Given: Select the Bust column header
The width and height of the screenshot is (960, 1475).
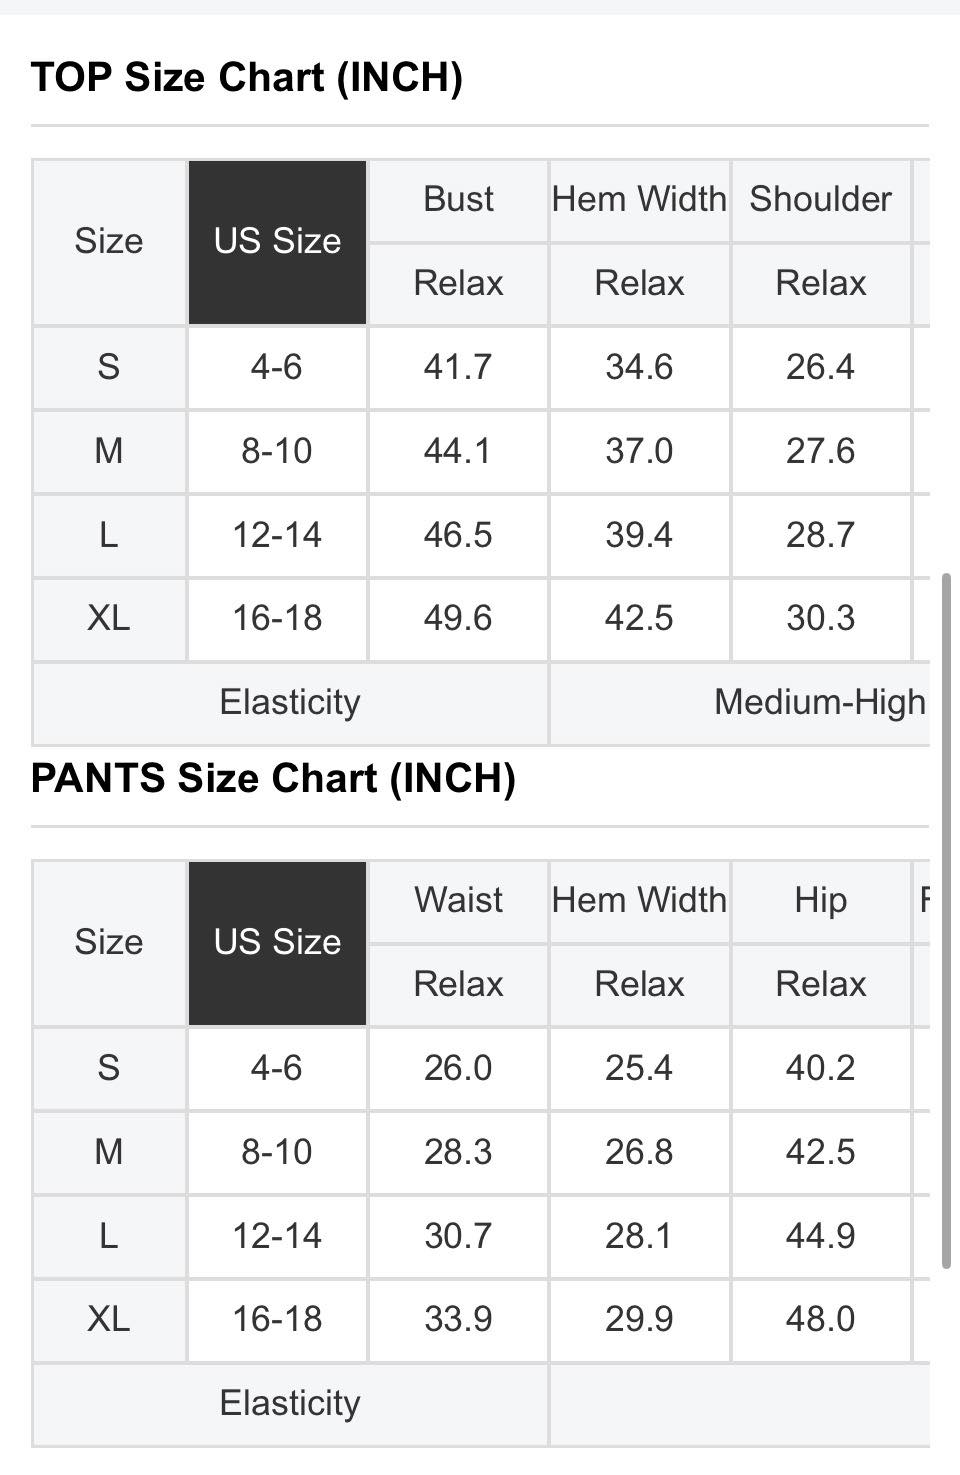Looking at the screenshot, I should [x=458, y=200].
